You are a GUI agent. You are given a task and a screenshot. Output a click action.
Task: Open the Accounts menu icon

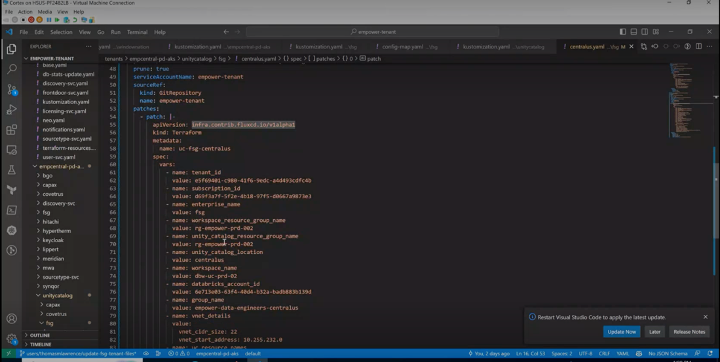(12, 318)
